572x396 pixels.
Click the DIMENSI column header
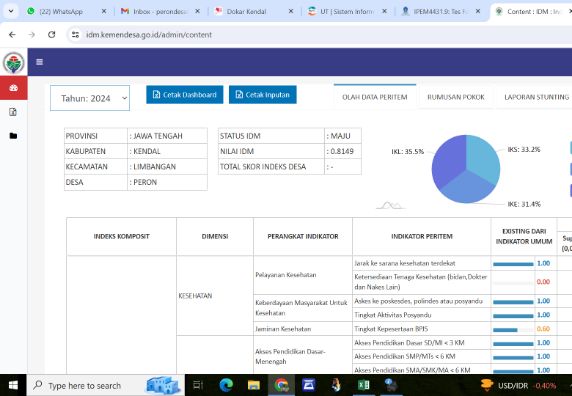[x=215, y=236]
